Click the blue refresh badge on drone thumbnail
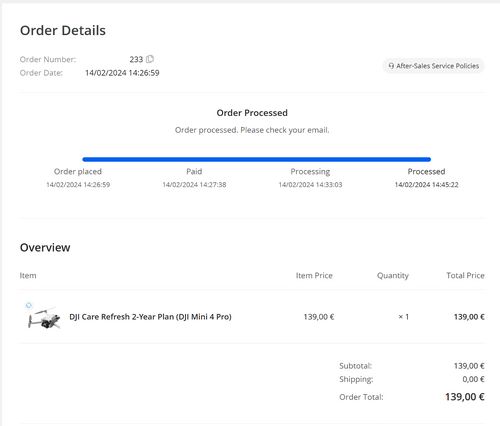This screenshot has height=426, width=500. point(29,305)
